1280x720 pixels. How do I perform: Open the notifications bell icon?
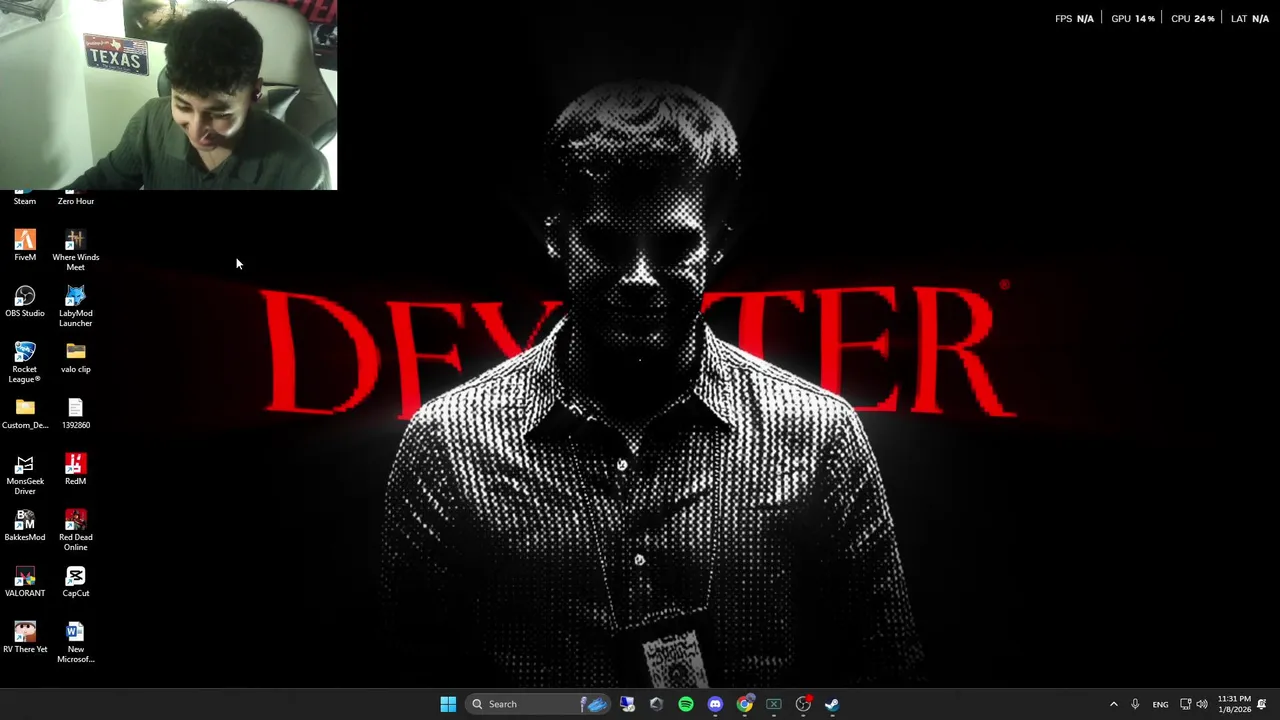[x=1262, y=704]
